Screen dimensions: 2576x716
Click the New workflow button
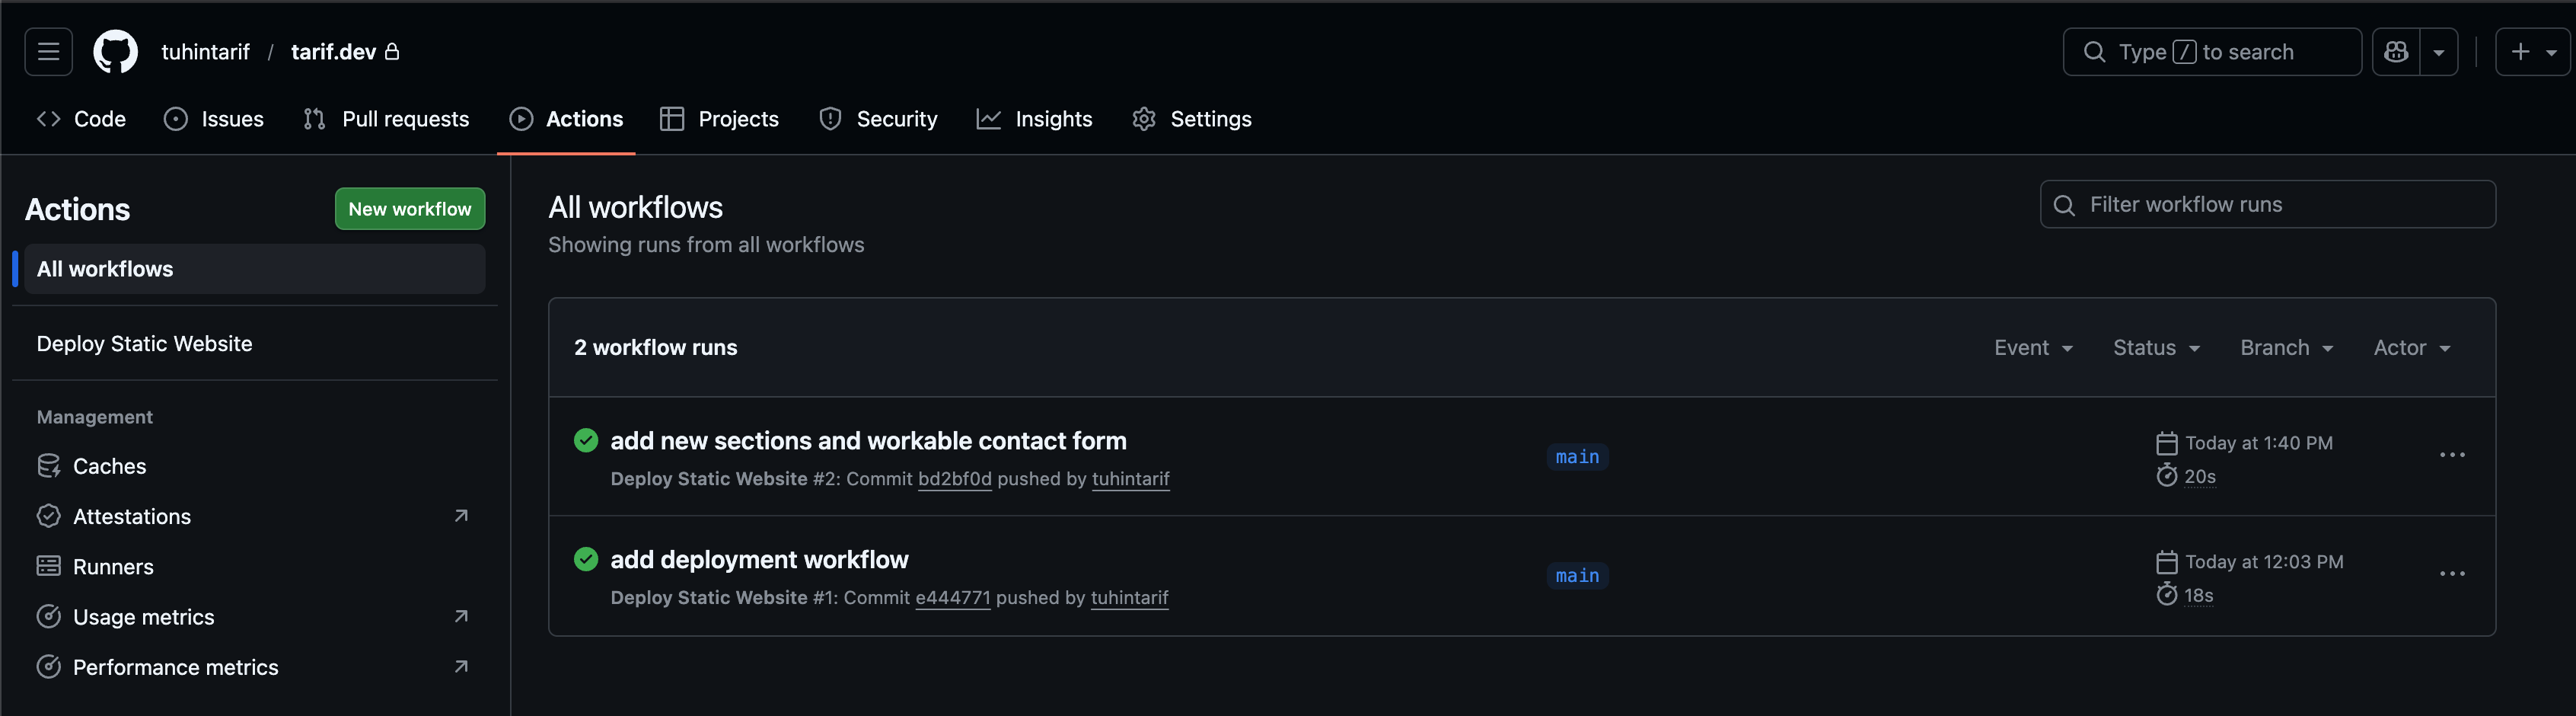410,209
